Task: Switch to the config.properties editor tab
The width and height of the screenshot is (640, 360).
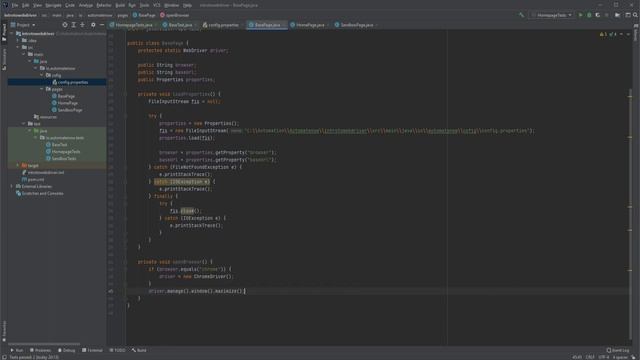Action: (x=223, y=25)
